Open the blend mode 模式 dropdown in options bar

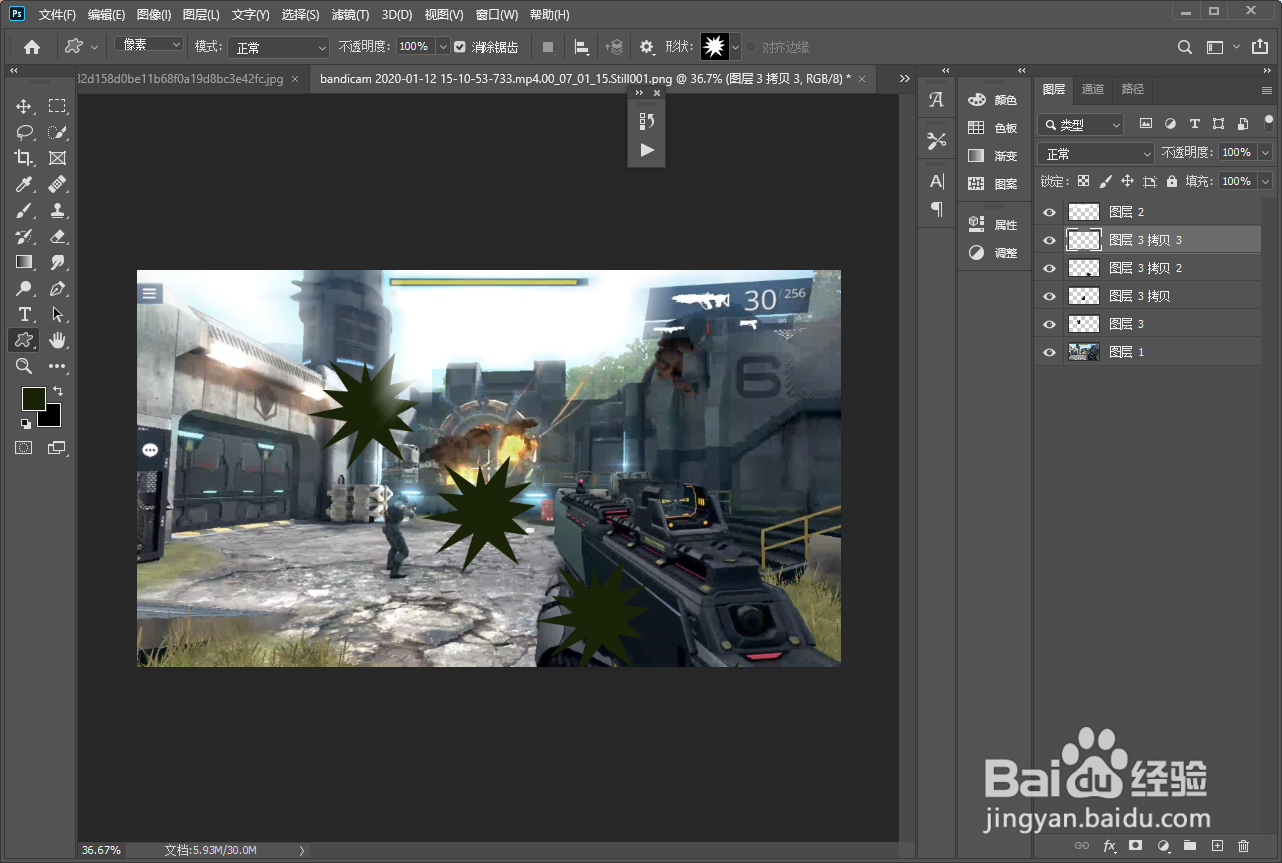[x=278, y=47]
